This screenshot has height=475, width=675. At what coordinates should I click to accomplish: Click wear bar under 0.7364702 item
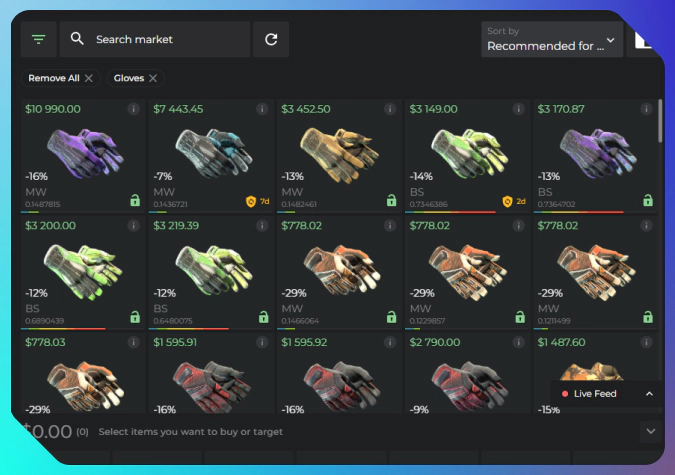tap(596, 212)
